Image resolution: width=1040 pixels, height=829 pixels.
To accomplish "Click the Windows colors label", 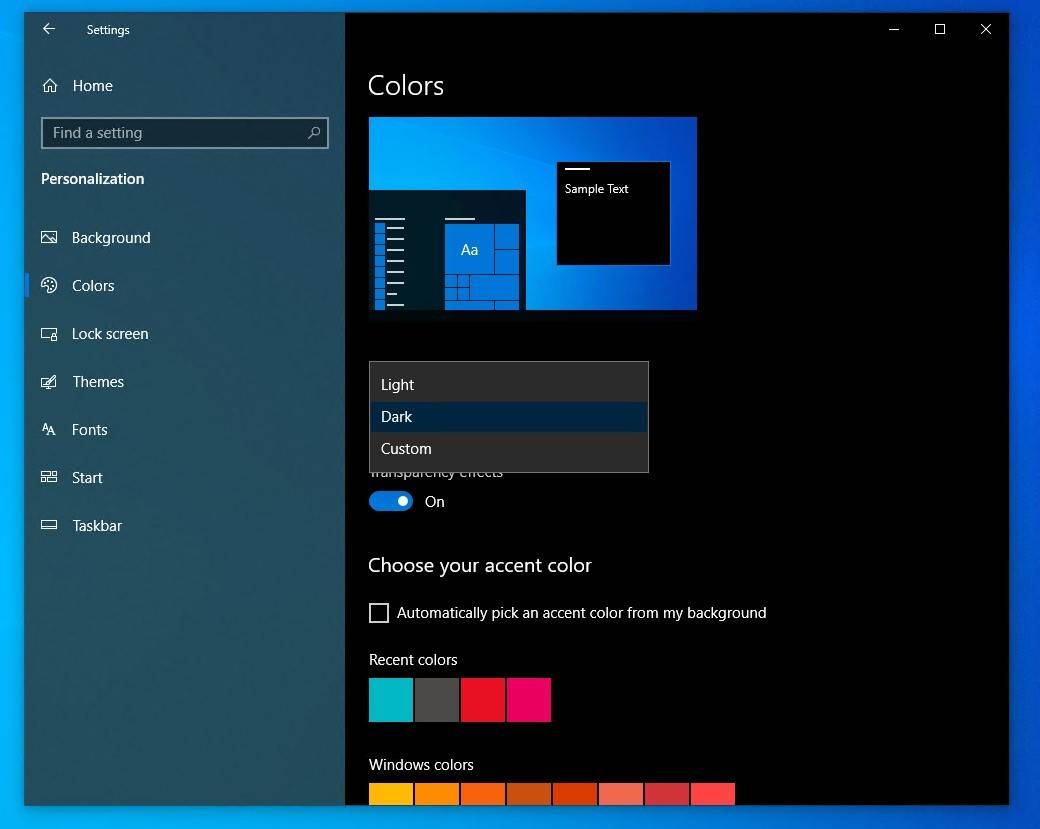I will click(421, 765).
